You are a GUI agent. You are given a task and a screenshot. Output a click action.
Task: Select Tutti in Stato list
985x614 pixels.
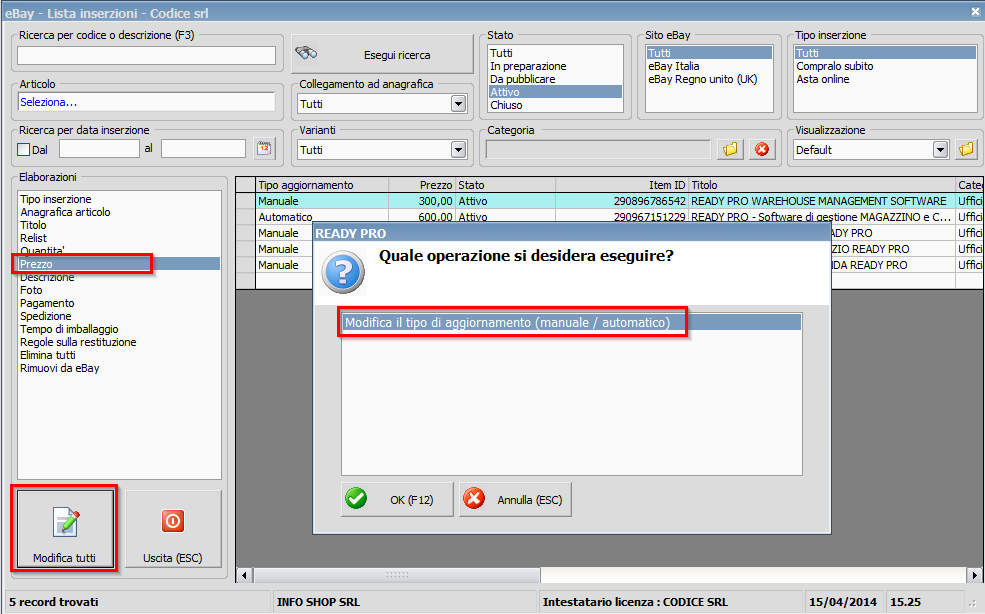555,53
